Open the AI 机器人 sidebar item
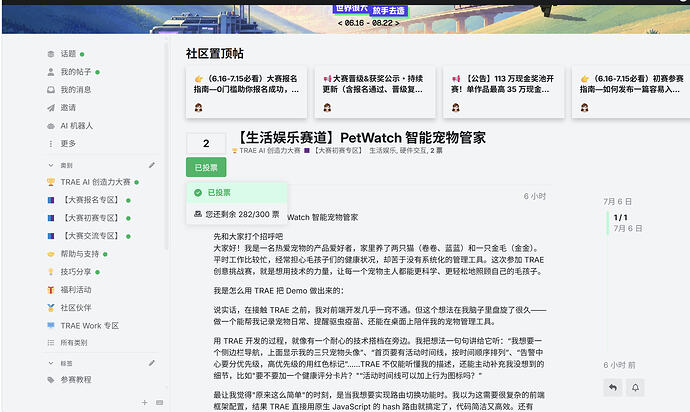 point(70,126)
